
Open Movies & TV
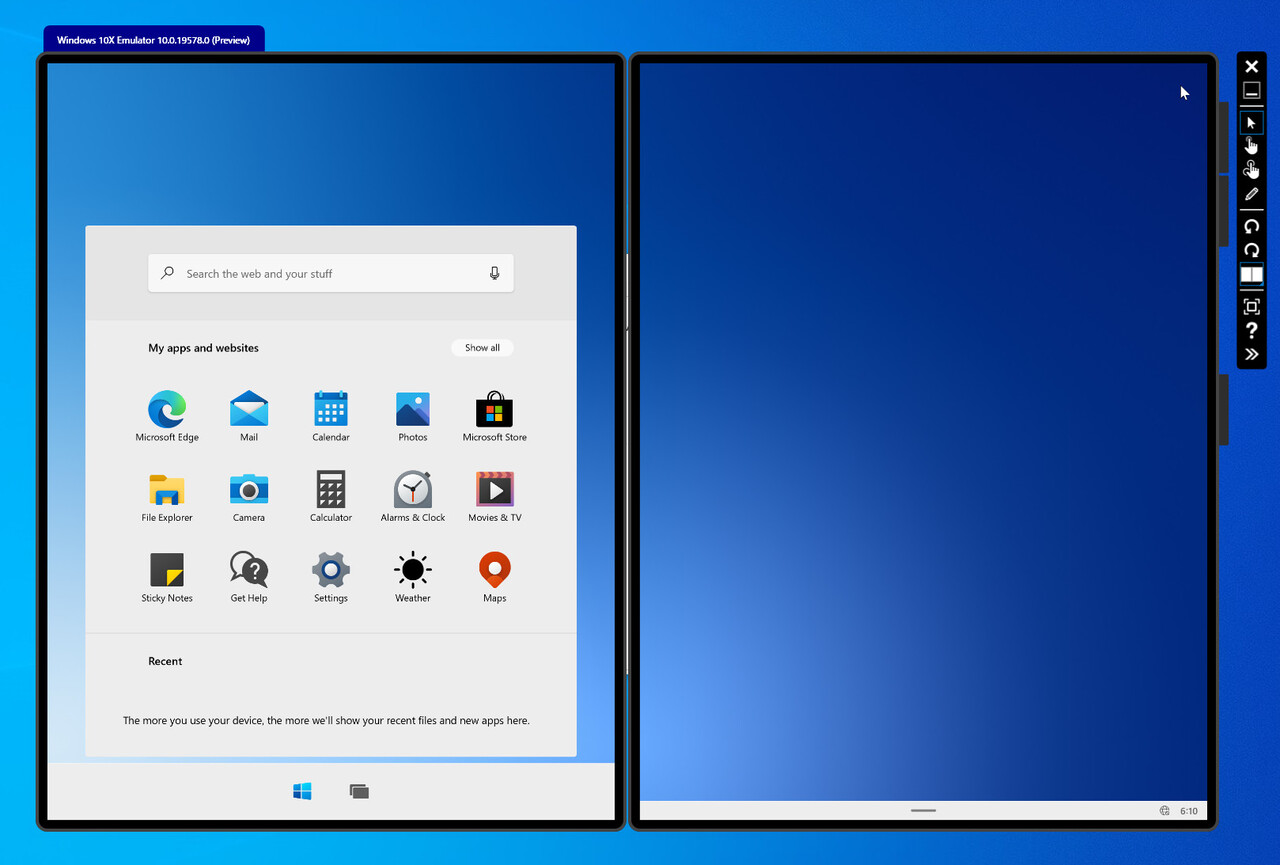pos(495,497)
